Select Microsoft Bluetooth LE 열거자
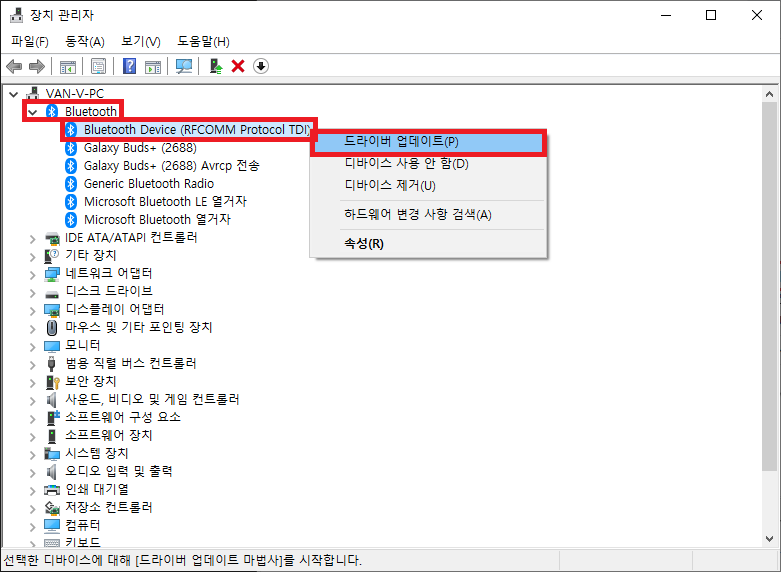The height and width of the screenshot is (572, 781). [165, 201]
